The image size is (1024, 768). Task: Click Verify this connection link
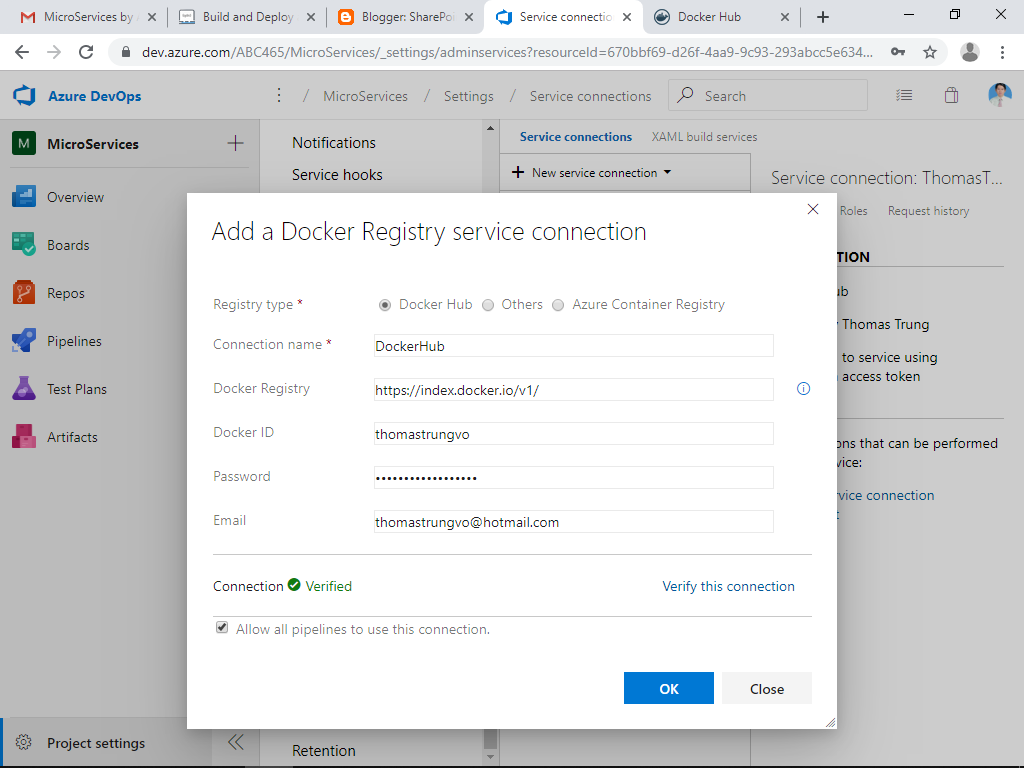pos(728,586)
